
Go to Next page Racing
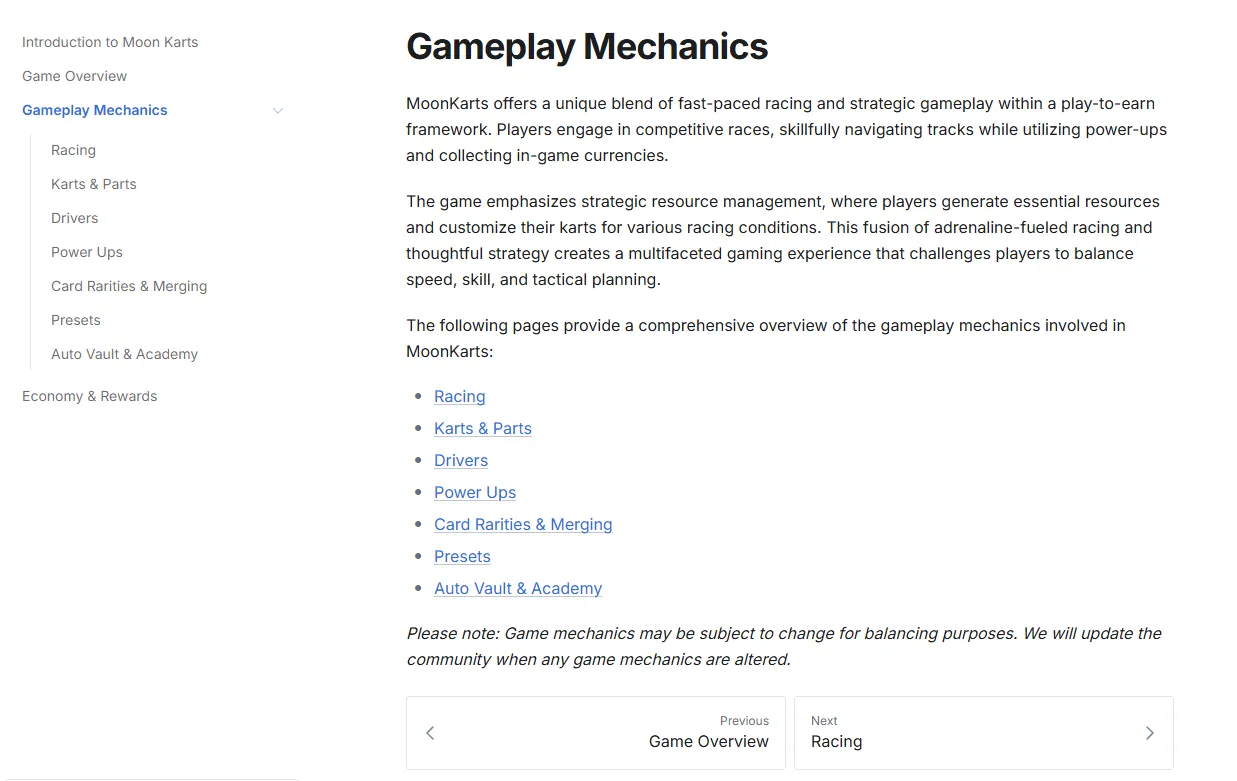coord(984,733)
